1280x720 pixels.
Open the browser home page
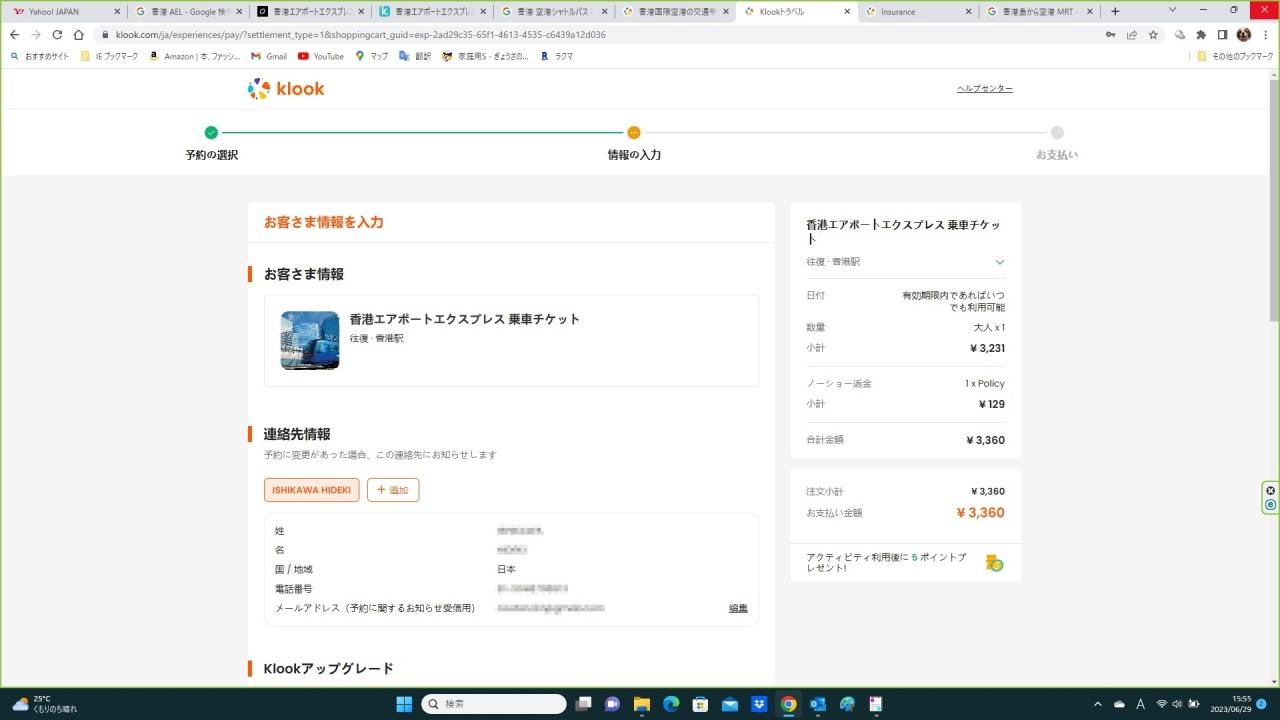[x=79, y=34]
